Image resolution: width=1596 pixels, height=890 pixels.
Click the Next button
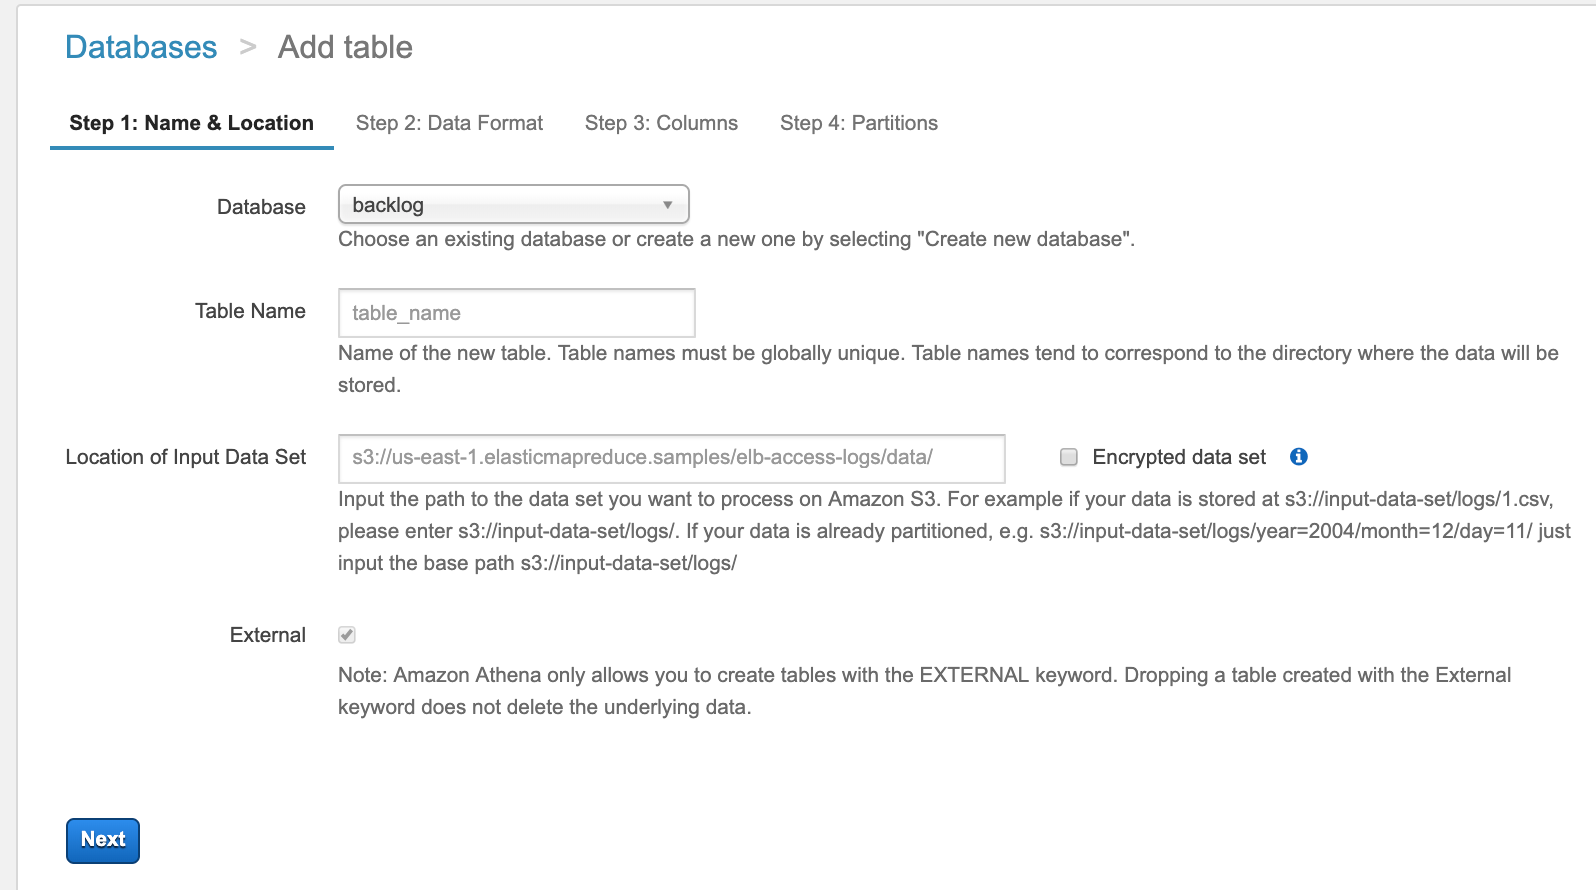coord(103,840)
